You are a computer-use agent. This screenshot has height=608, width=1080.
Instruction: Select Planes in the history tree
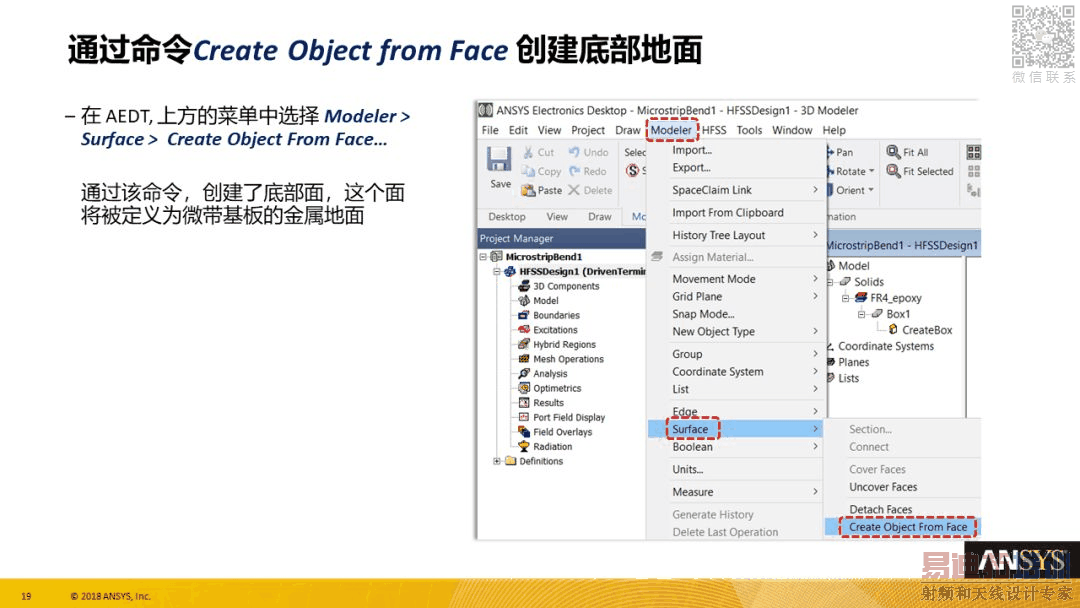tap(853, 362)
